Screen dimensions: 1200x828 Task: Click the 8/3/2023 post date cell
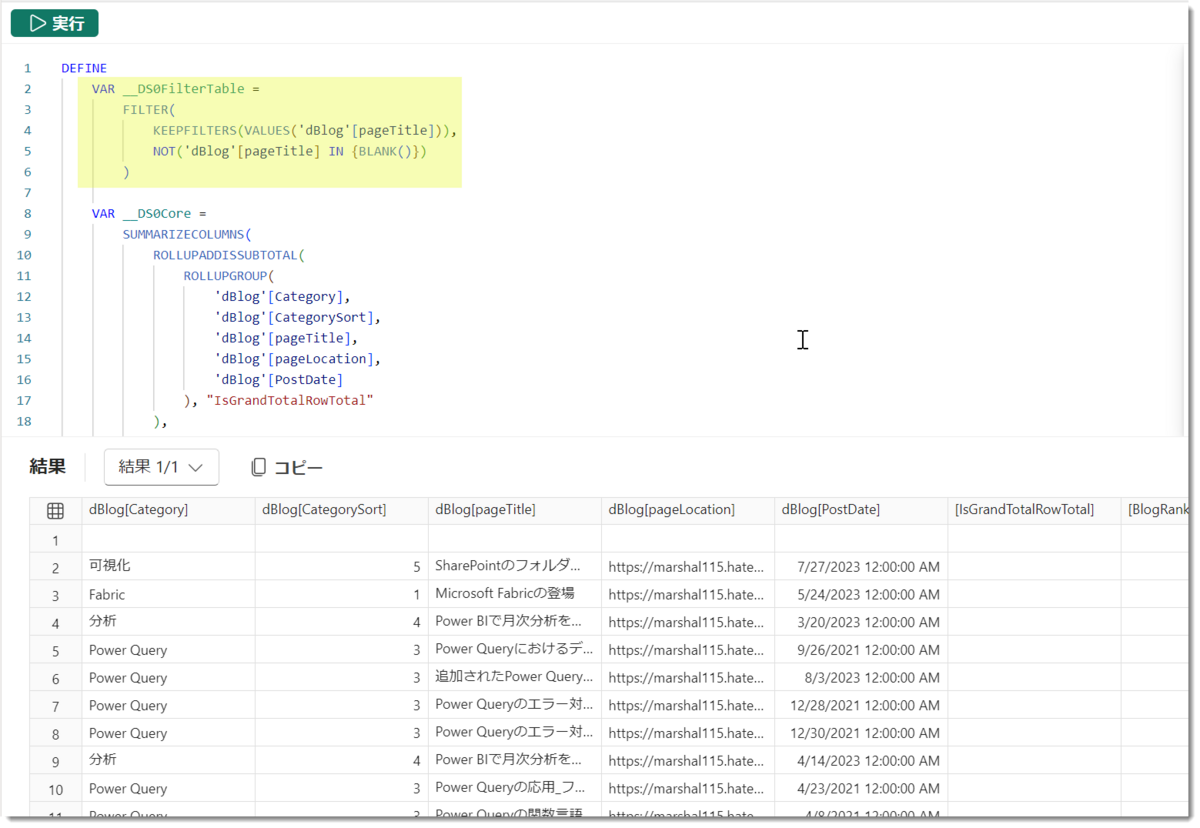point(861,678)
